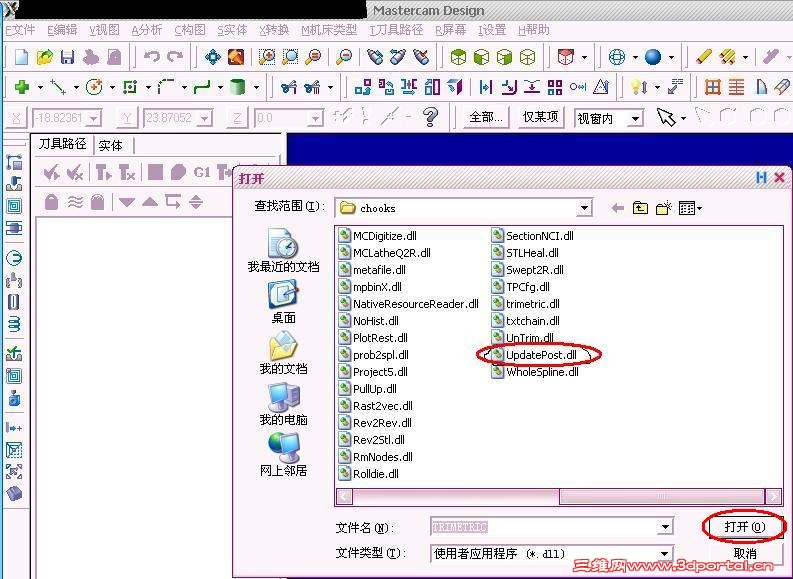This screenshot has width=793, height=579.
Task: Click the down triangle icon in toolpath manager
Action: click(126, 202)
